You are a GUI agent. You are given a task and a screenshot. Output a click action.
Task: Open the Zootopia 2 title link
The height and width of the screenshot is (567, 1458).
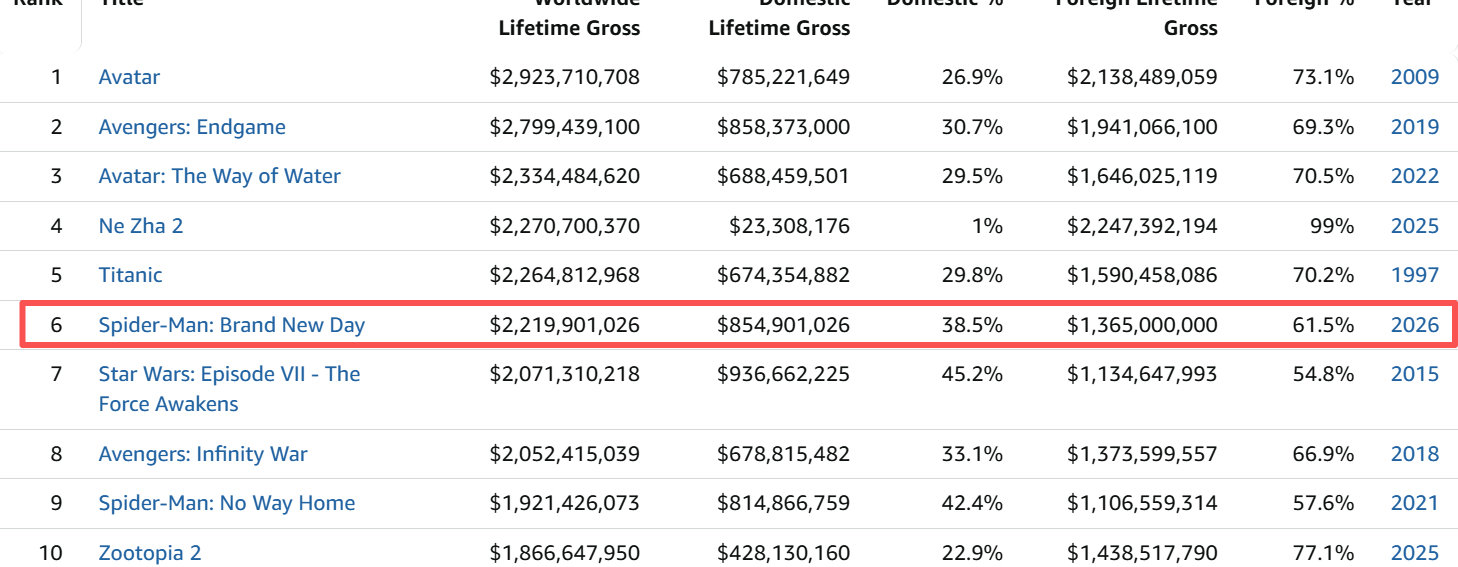[150, 553]
